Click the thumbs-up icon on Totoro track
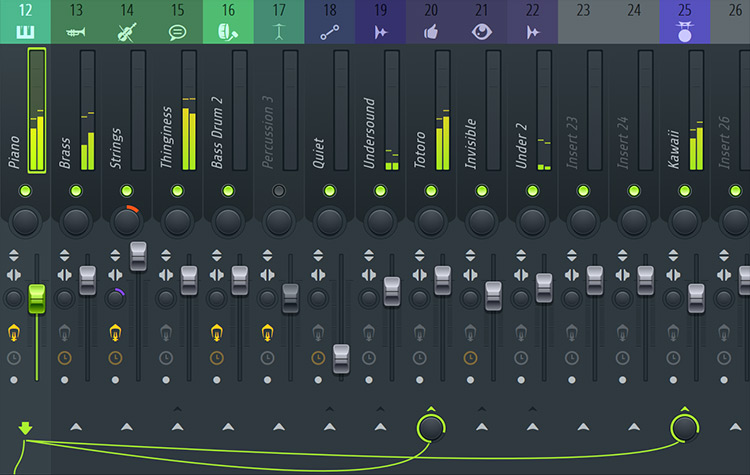Screen dimensions: 750x475 pos(431,33)
